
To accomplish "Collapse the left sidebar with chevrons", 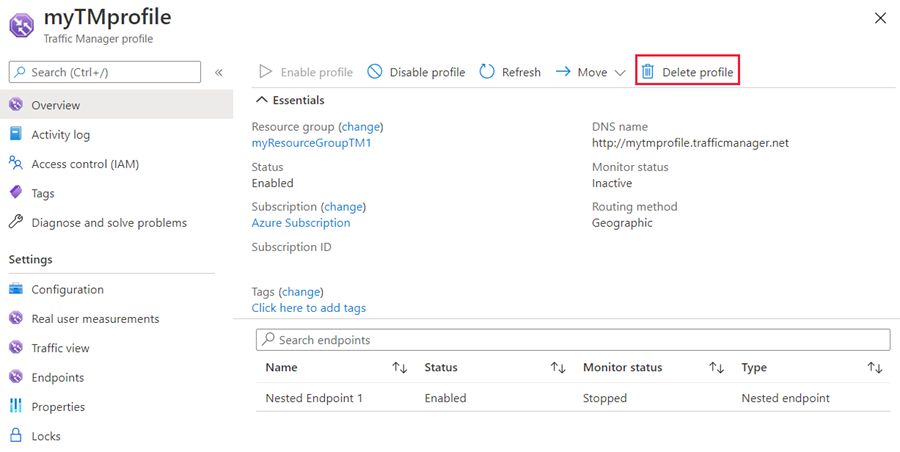I will point(219,72).
